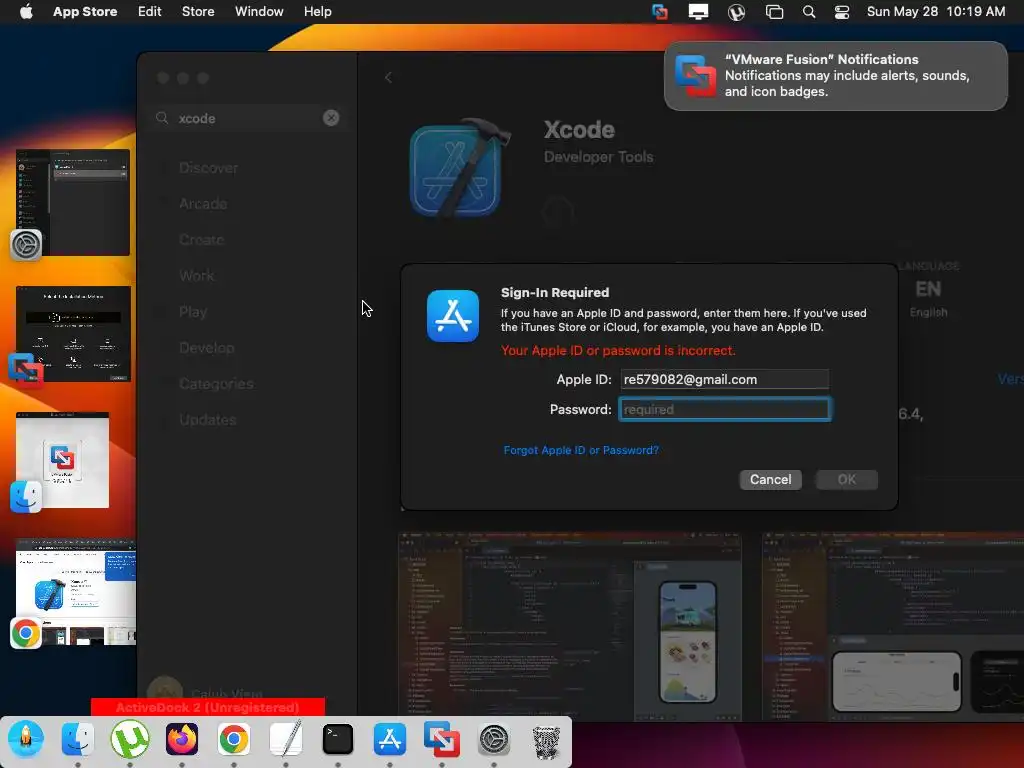Click the VMware Fusion notification banner

click(x=836, y=76)
